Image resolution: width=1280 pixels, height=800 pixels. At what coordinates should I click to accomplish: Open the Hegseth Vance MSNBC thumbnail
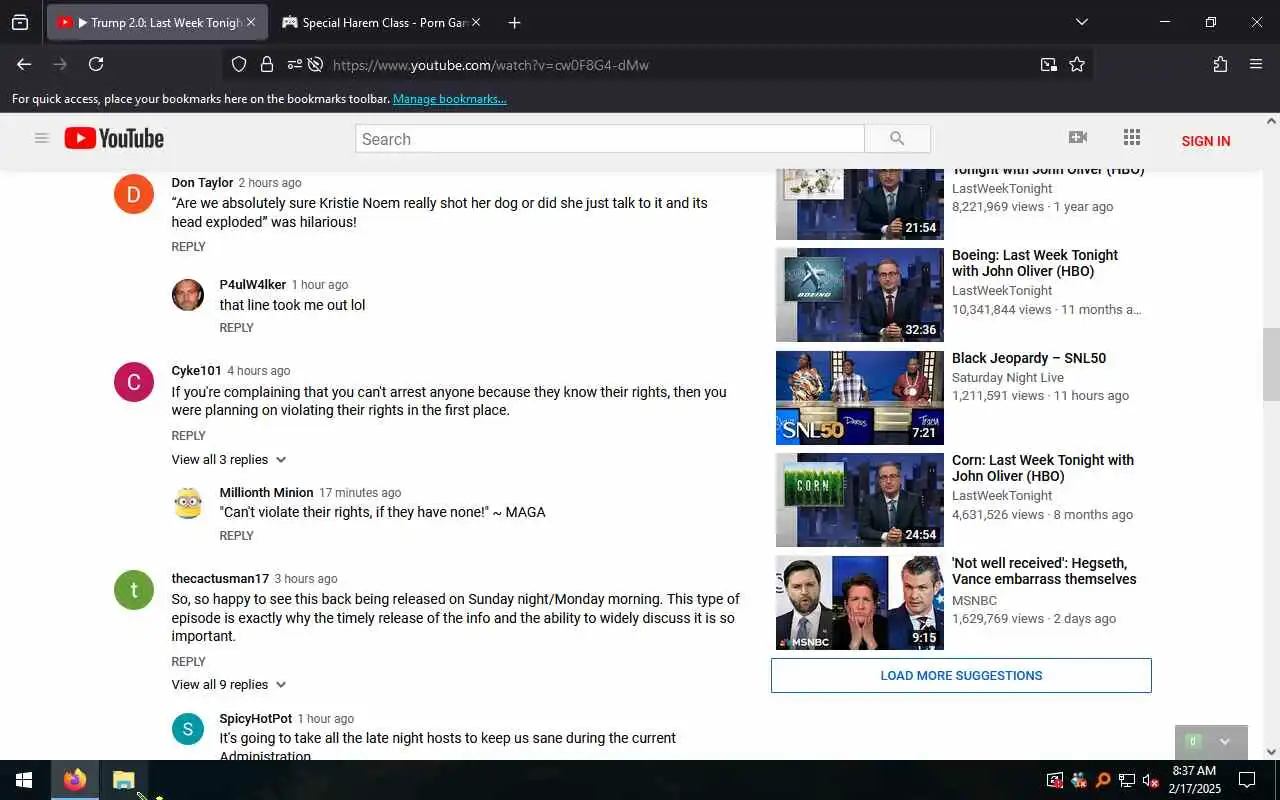coord(860,603)
